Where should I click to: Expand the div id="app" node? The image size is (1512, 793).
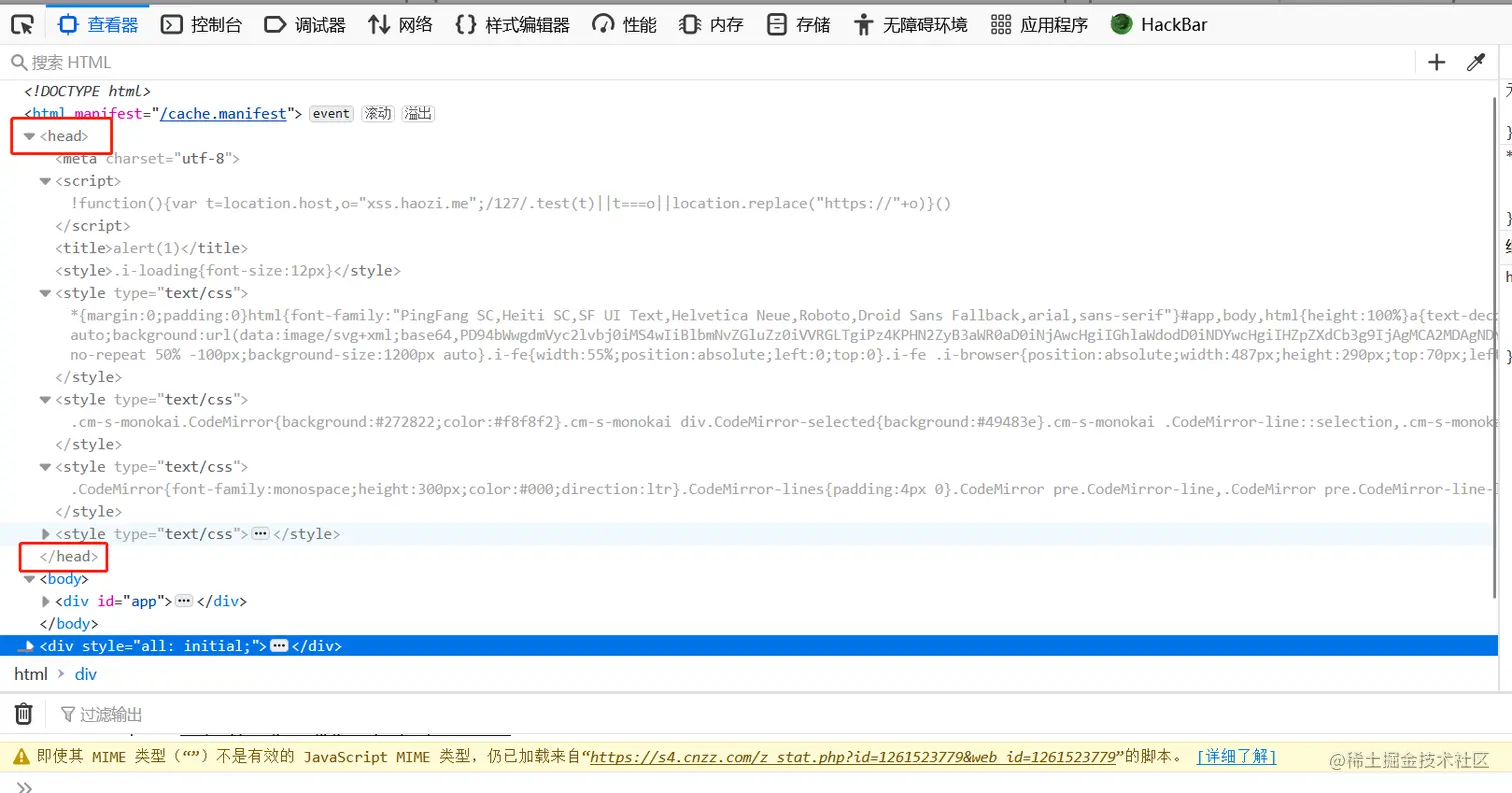coord(45,601)
